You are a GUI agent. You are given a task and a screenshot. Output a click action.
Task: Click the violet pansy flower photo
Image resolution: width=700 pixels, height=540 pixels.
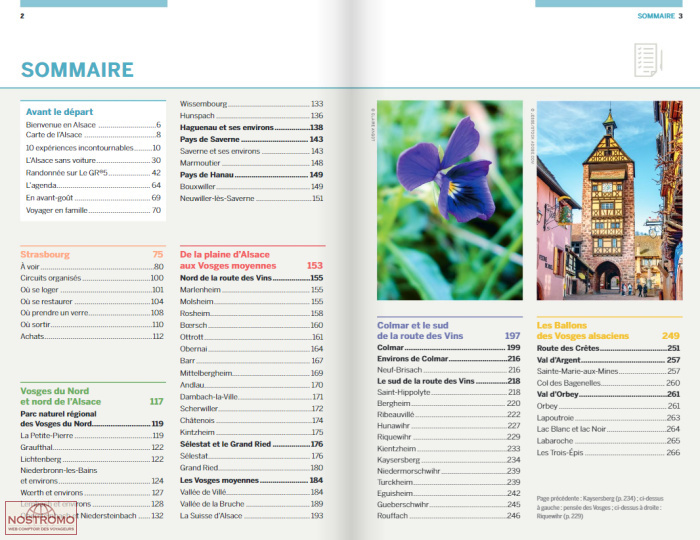pyautogui.click(x=450, y=200)
